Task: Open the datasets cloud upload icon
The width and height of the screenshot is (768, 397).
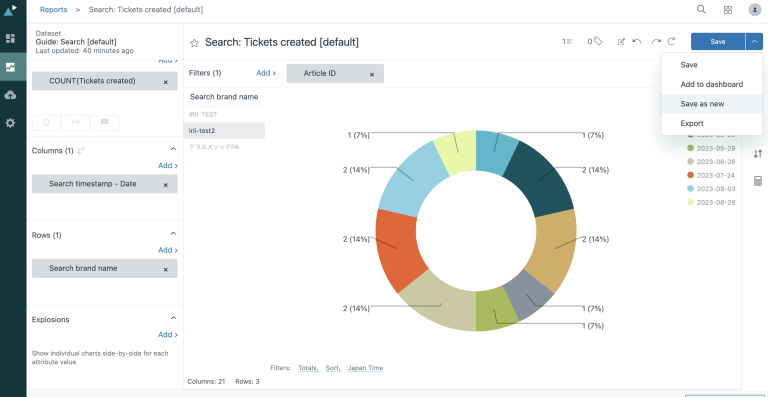Action: pyautogui.click(x=10, y=95)
